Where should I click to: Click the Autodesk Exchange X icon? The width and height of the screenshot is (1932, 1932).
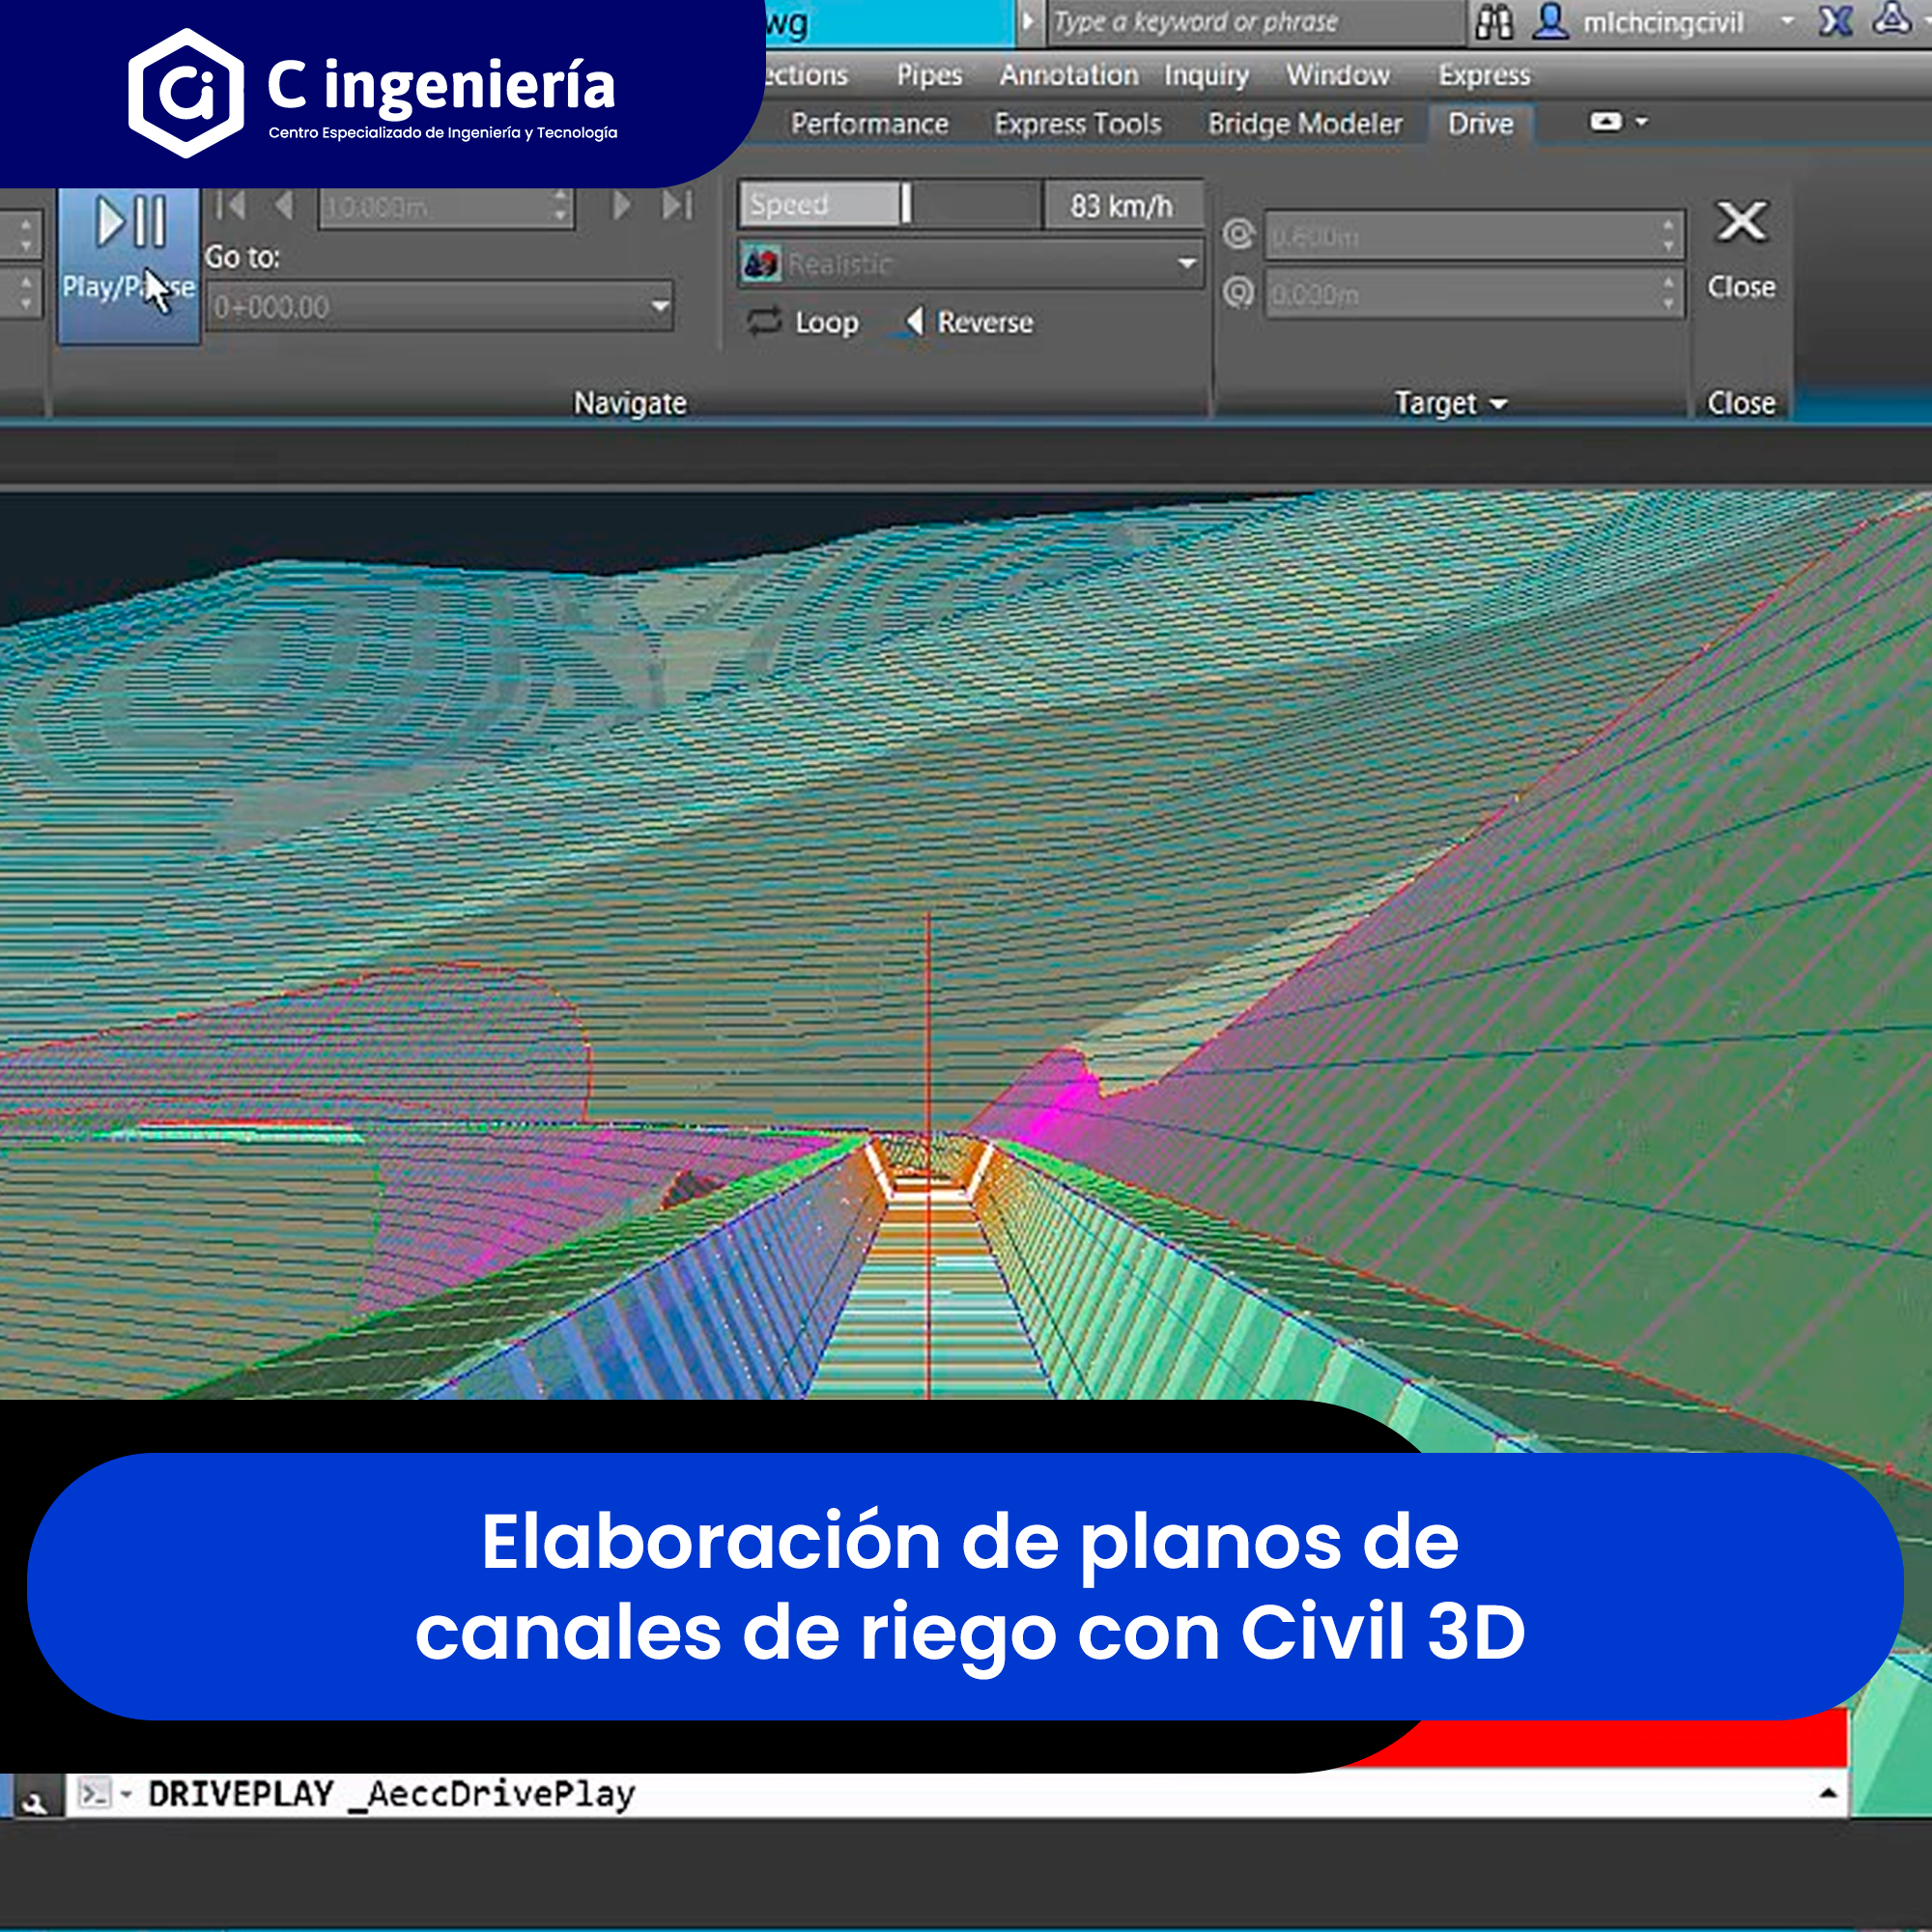(1835, 21)
